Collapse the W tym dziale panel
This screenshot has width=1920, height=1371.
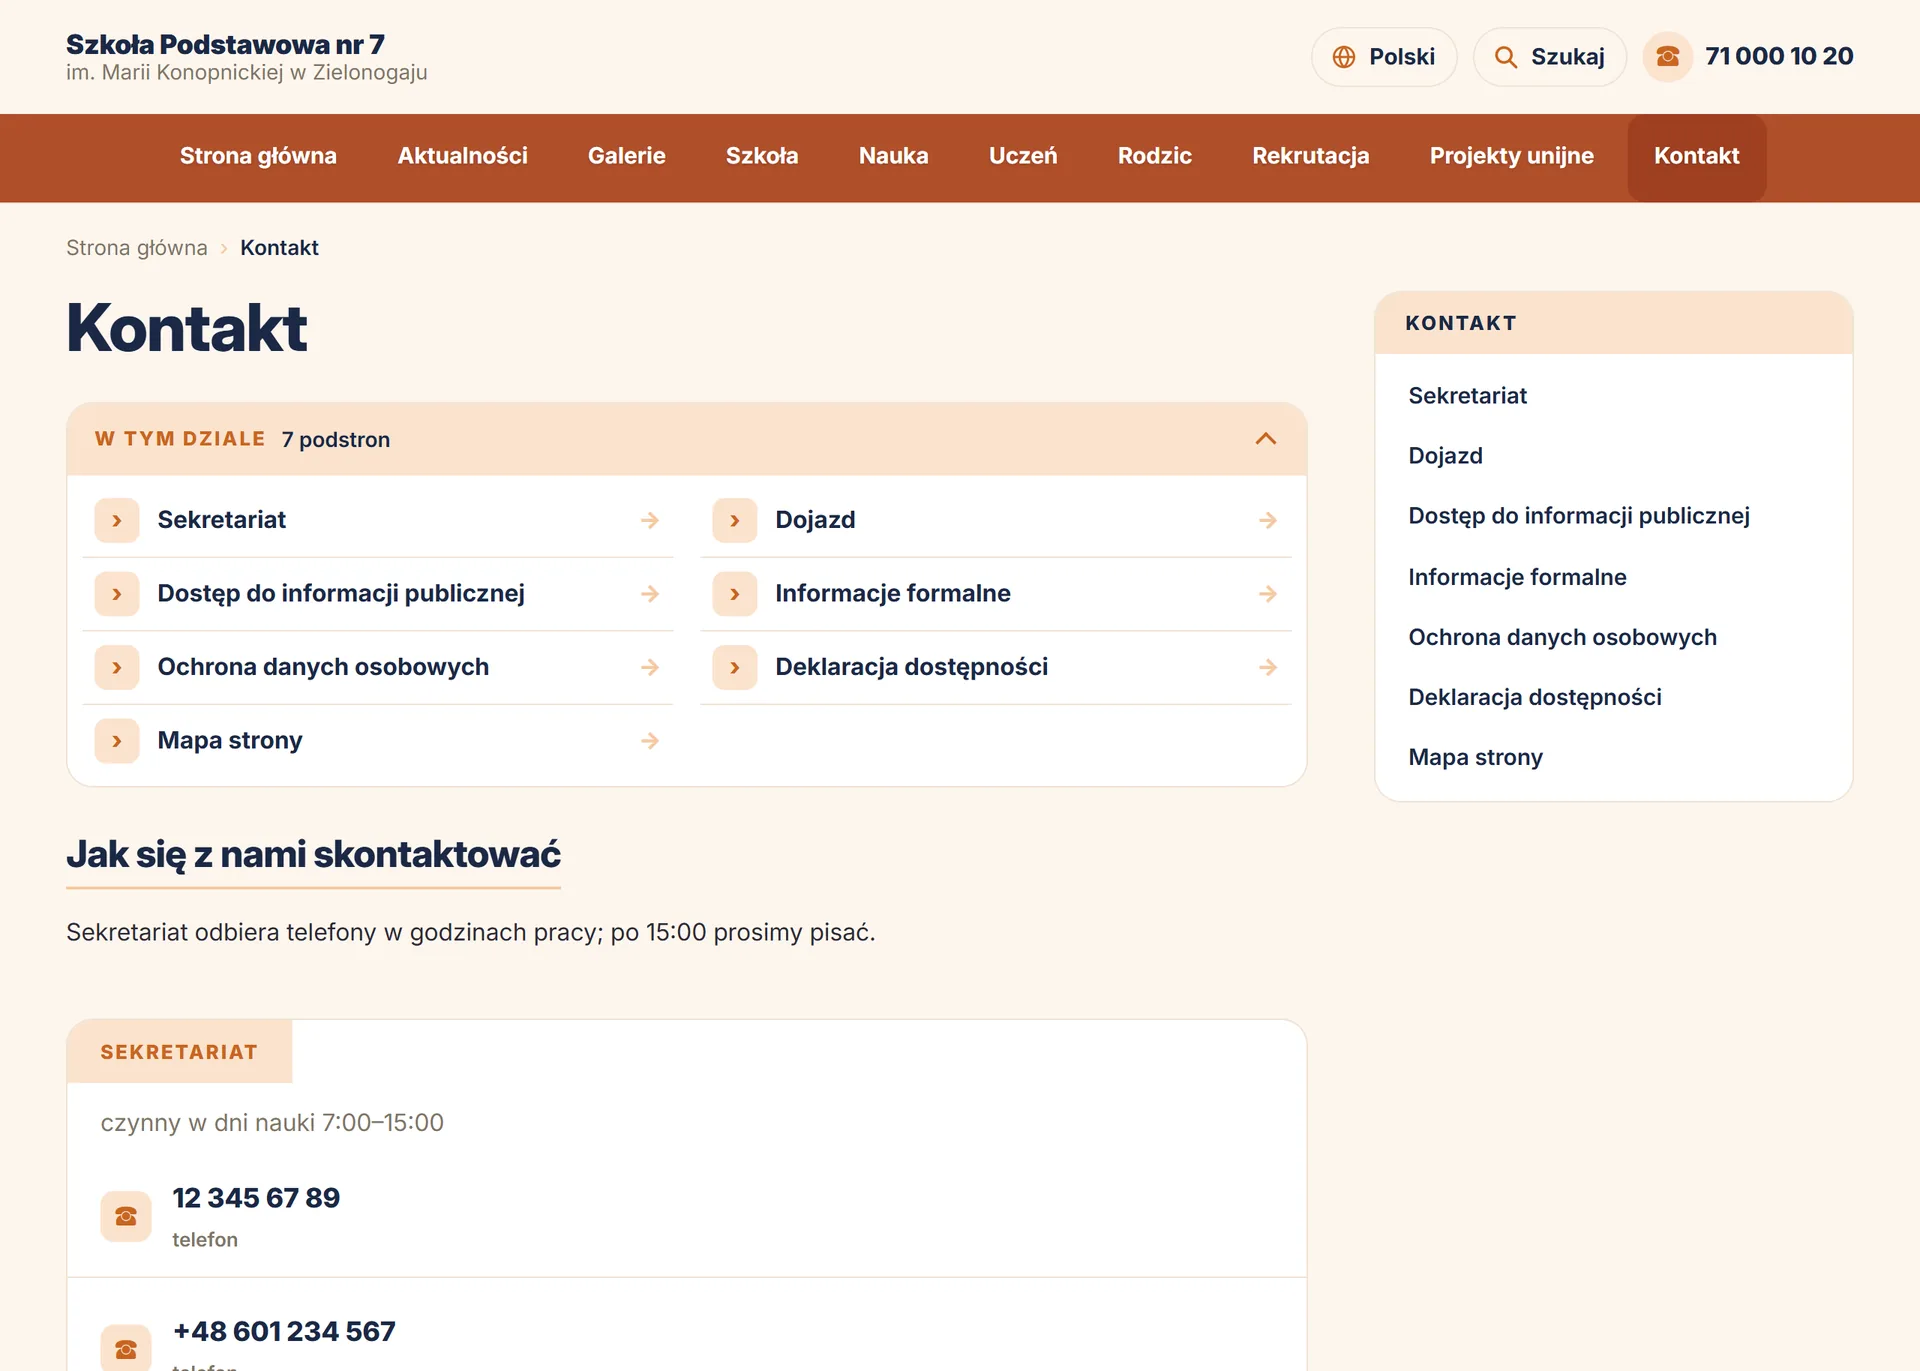point(1266,439)
